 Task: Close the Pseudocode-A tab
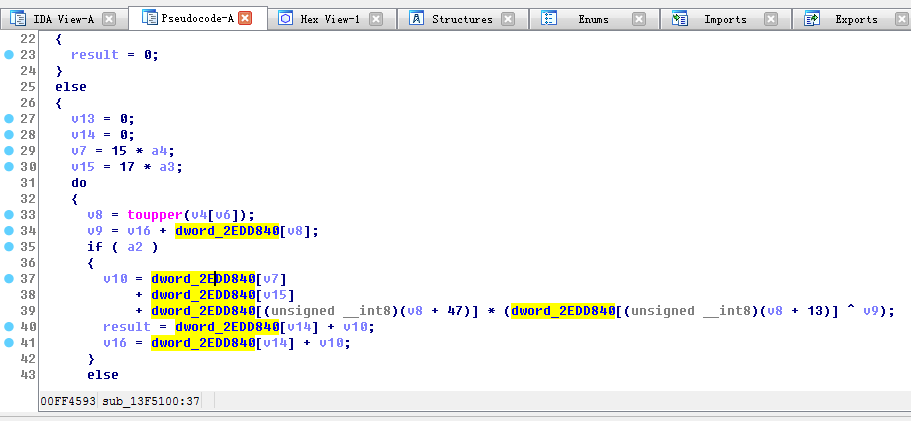245,19
